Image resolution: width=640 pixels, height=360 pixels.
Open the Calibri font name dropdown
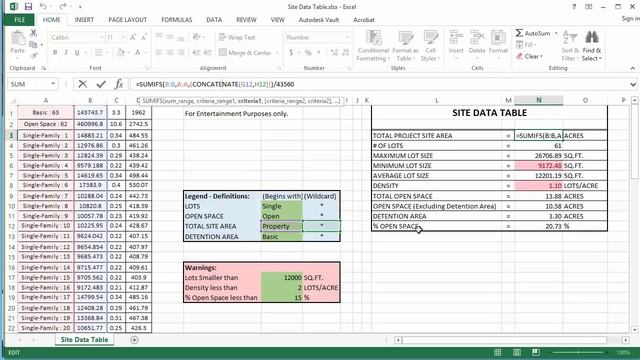(102, 37)
